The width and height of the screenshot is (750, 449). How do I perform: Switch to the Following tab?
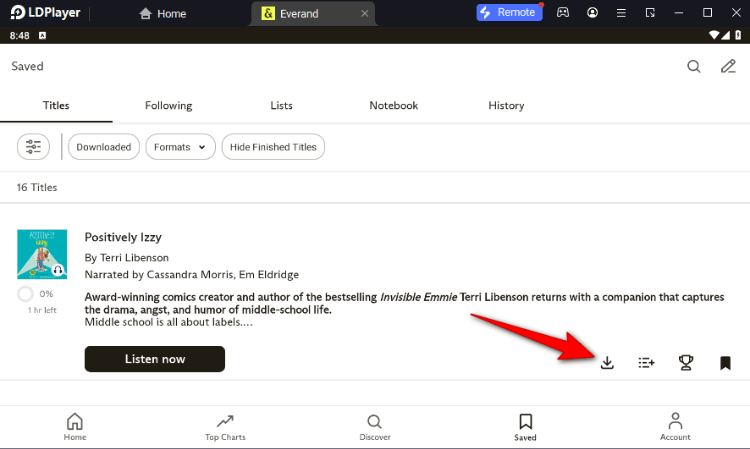coord(168,105)
